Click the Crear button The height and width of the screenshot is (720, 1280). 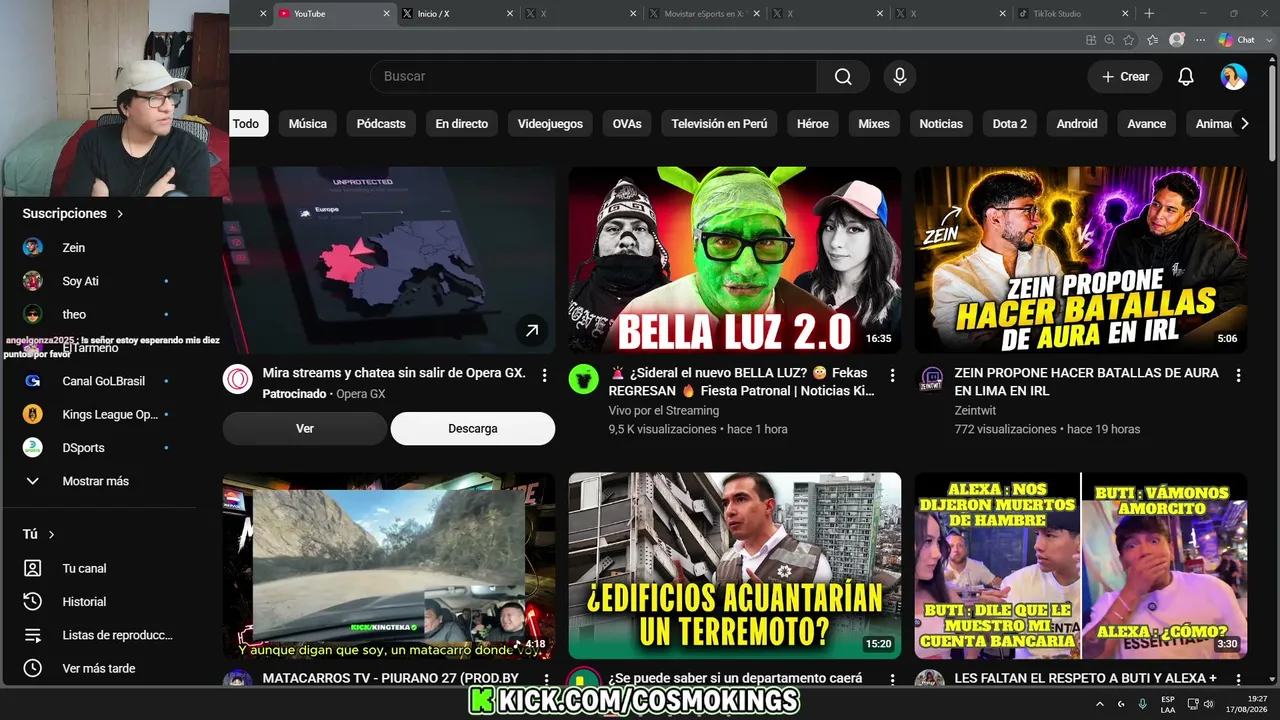1125,77
